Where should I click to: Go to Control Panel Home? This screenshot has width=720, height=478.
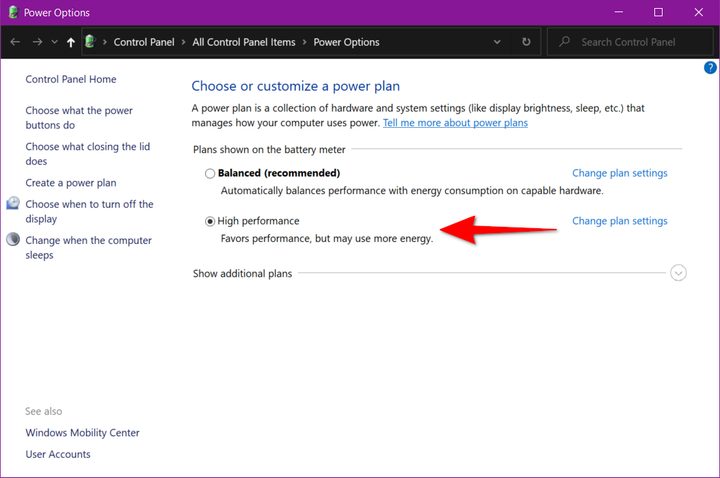(x=71, y=79)
